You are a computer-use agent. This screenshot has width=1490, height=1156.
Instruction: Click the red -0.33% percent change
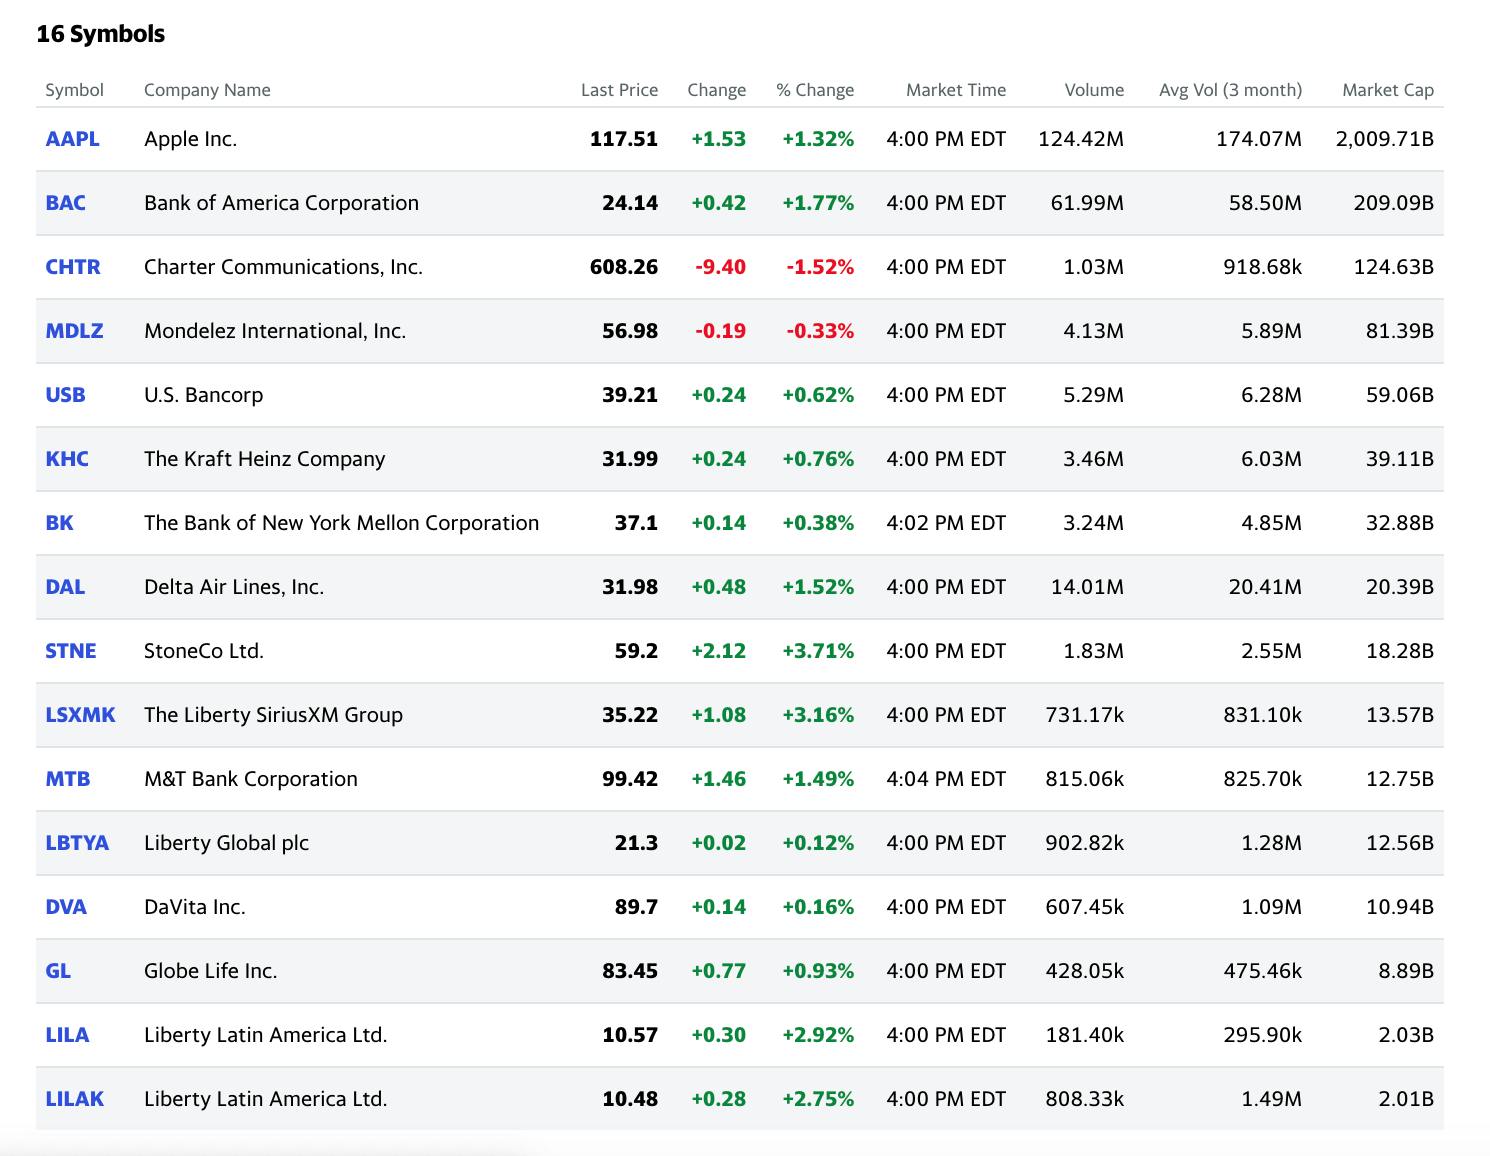[820, 331]
